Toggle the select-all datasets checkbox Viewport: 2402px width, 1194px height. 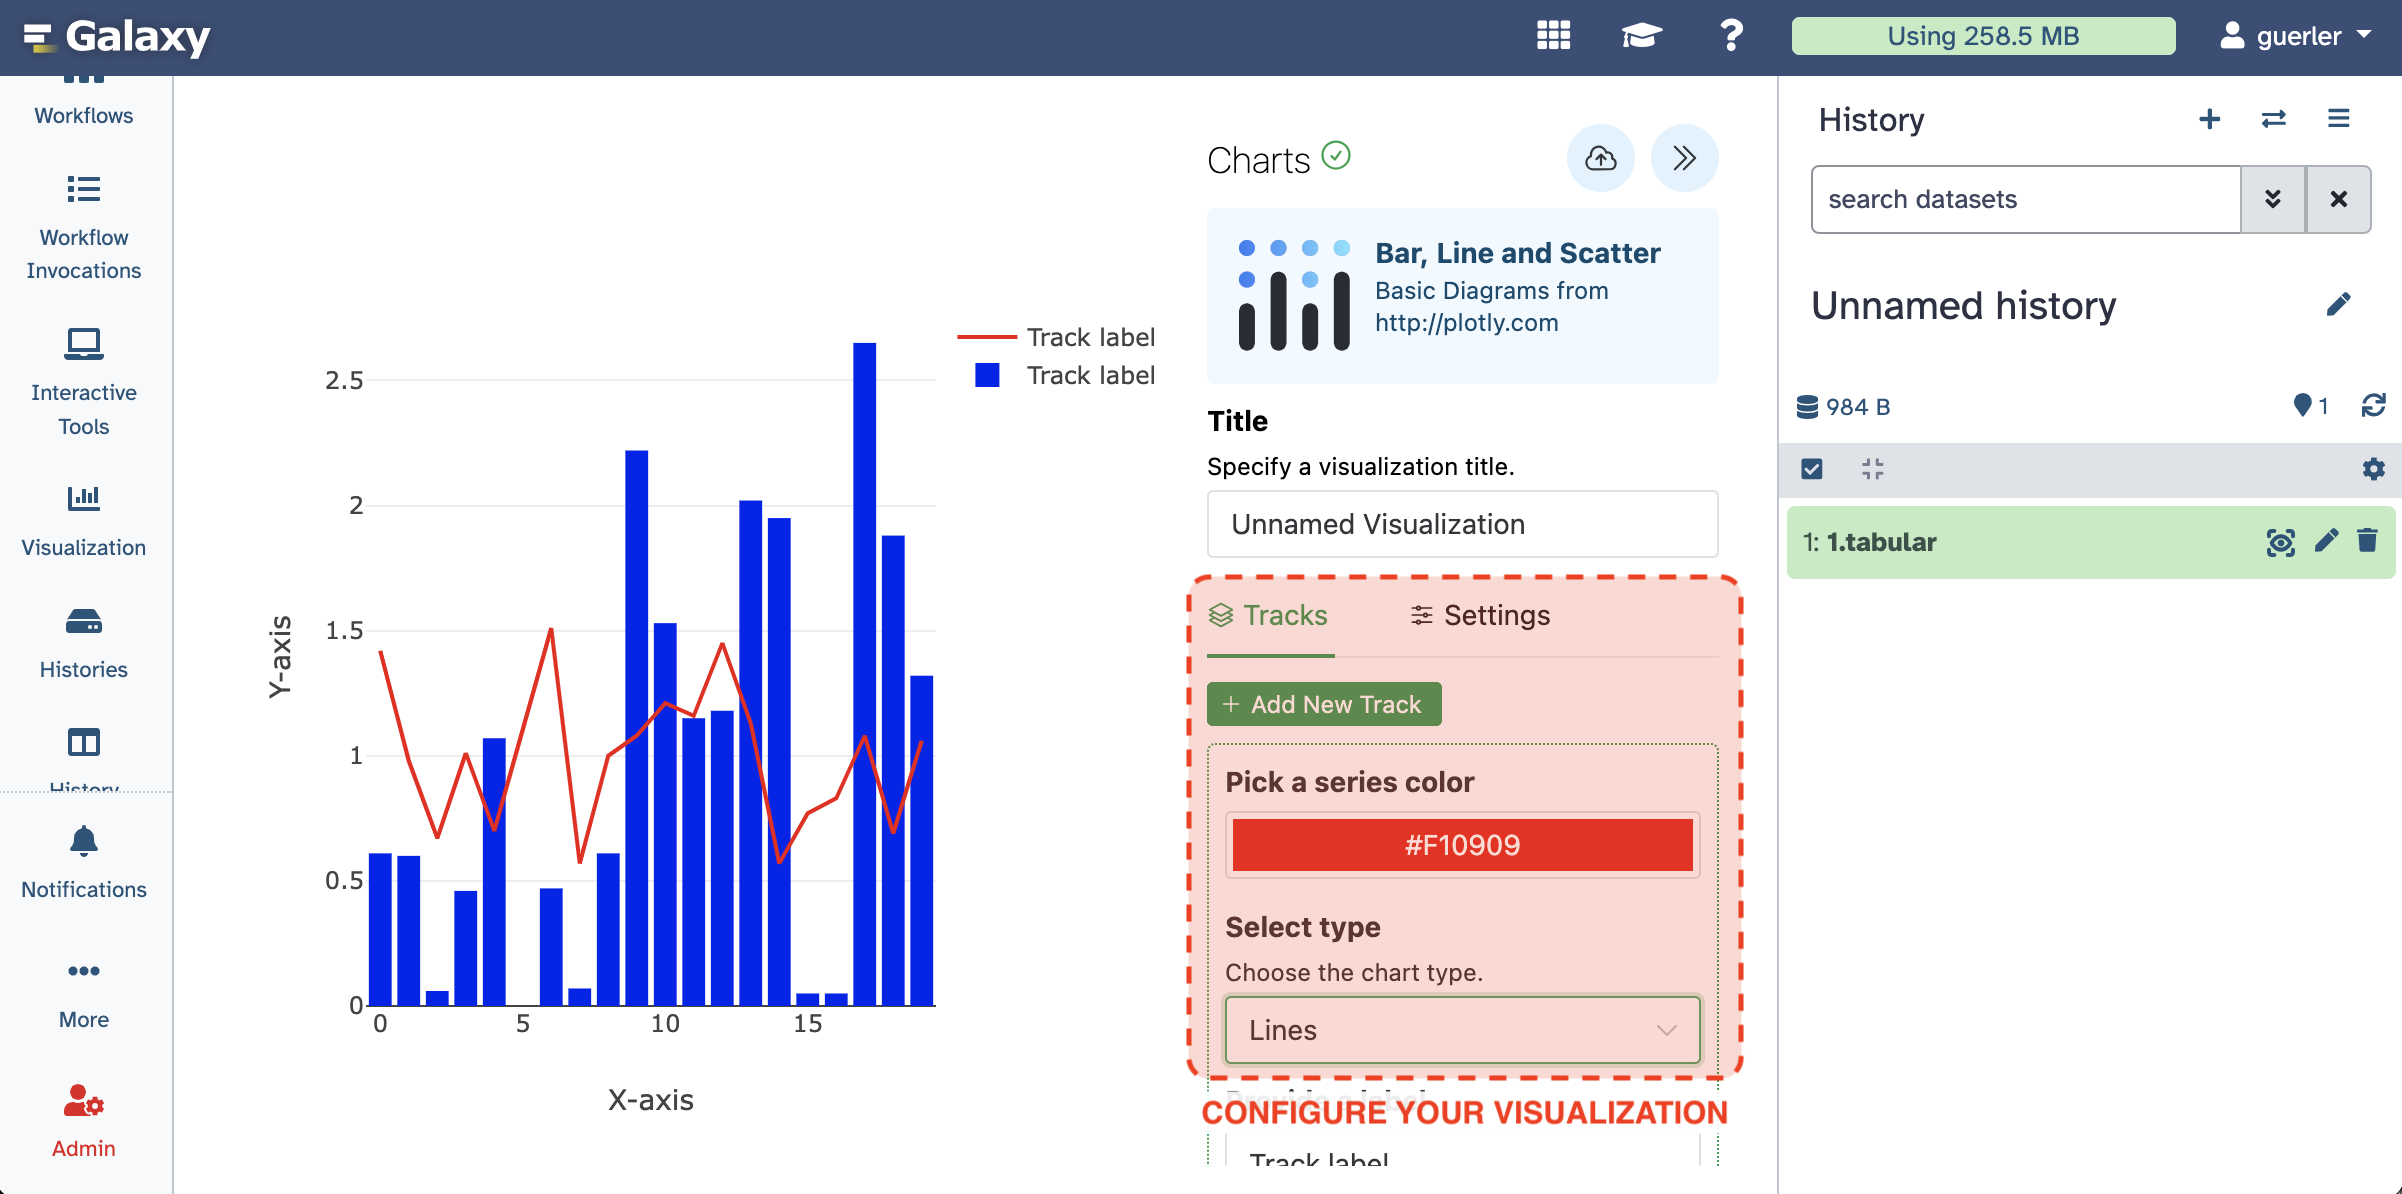click(x=1811, y=469)
